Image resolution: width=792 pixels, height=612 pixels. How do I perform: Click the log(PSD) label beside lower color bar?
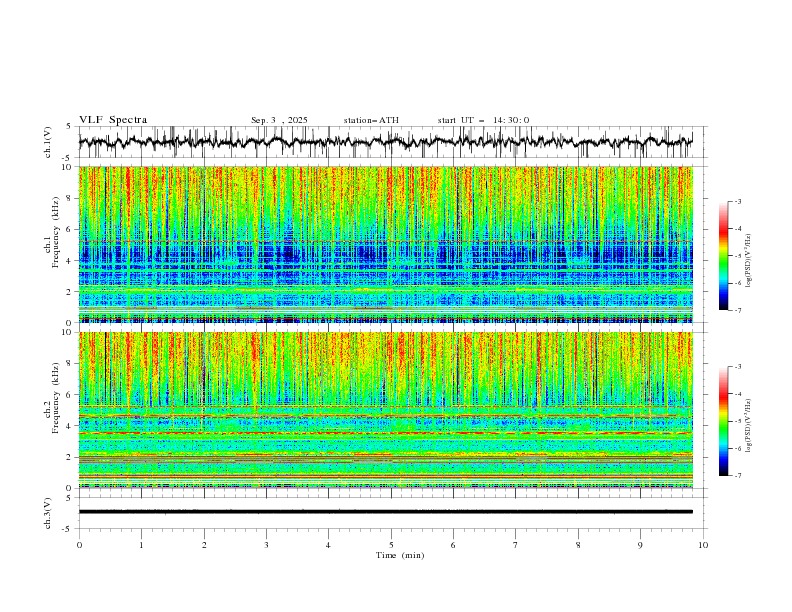tap(749, 426)
